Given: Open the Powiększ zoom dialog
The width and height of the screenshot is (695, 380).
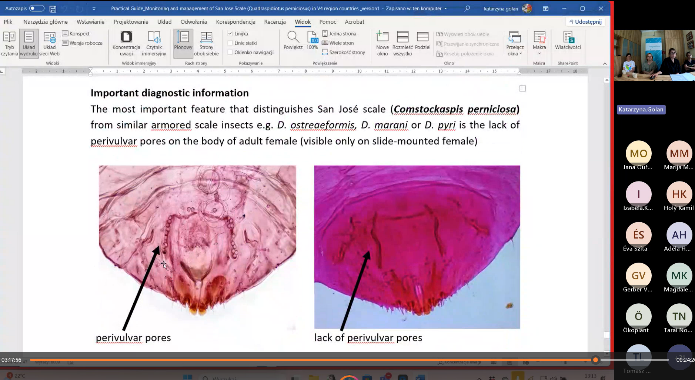Looking at the screenshot, I should coord(293,40).
